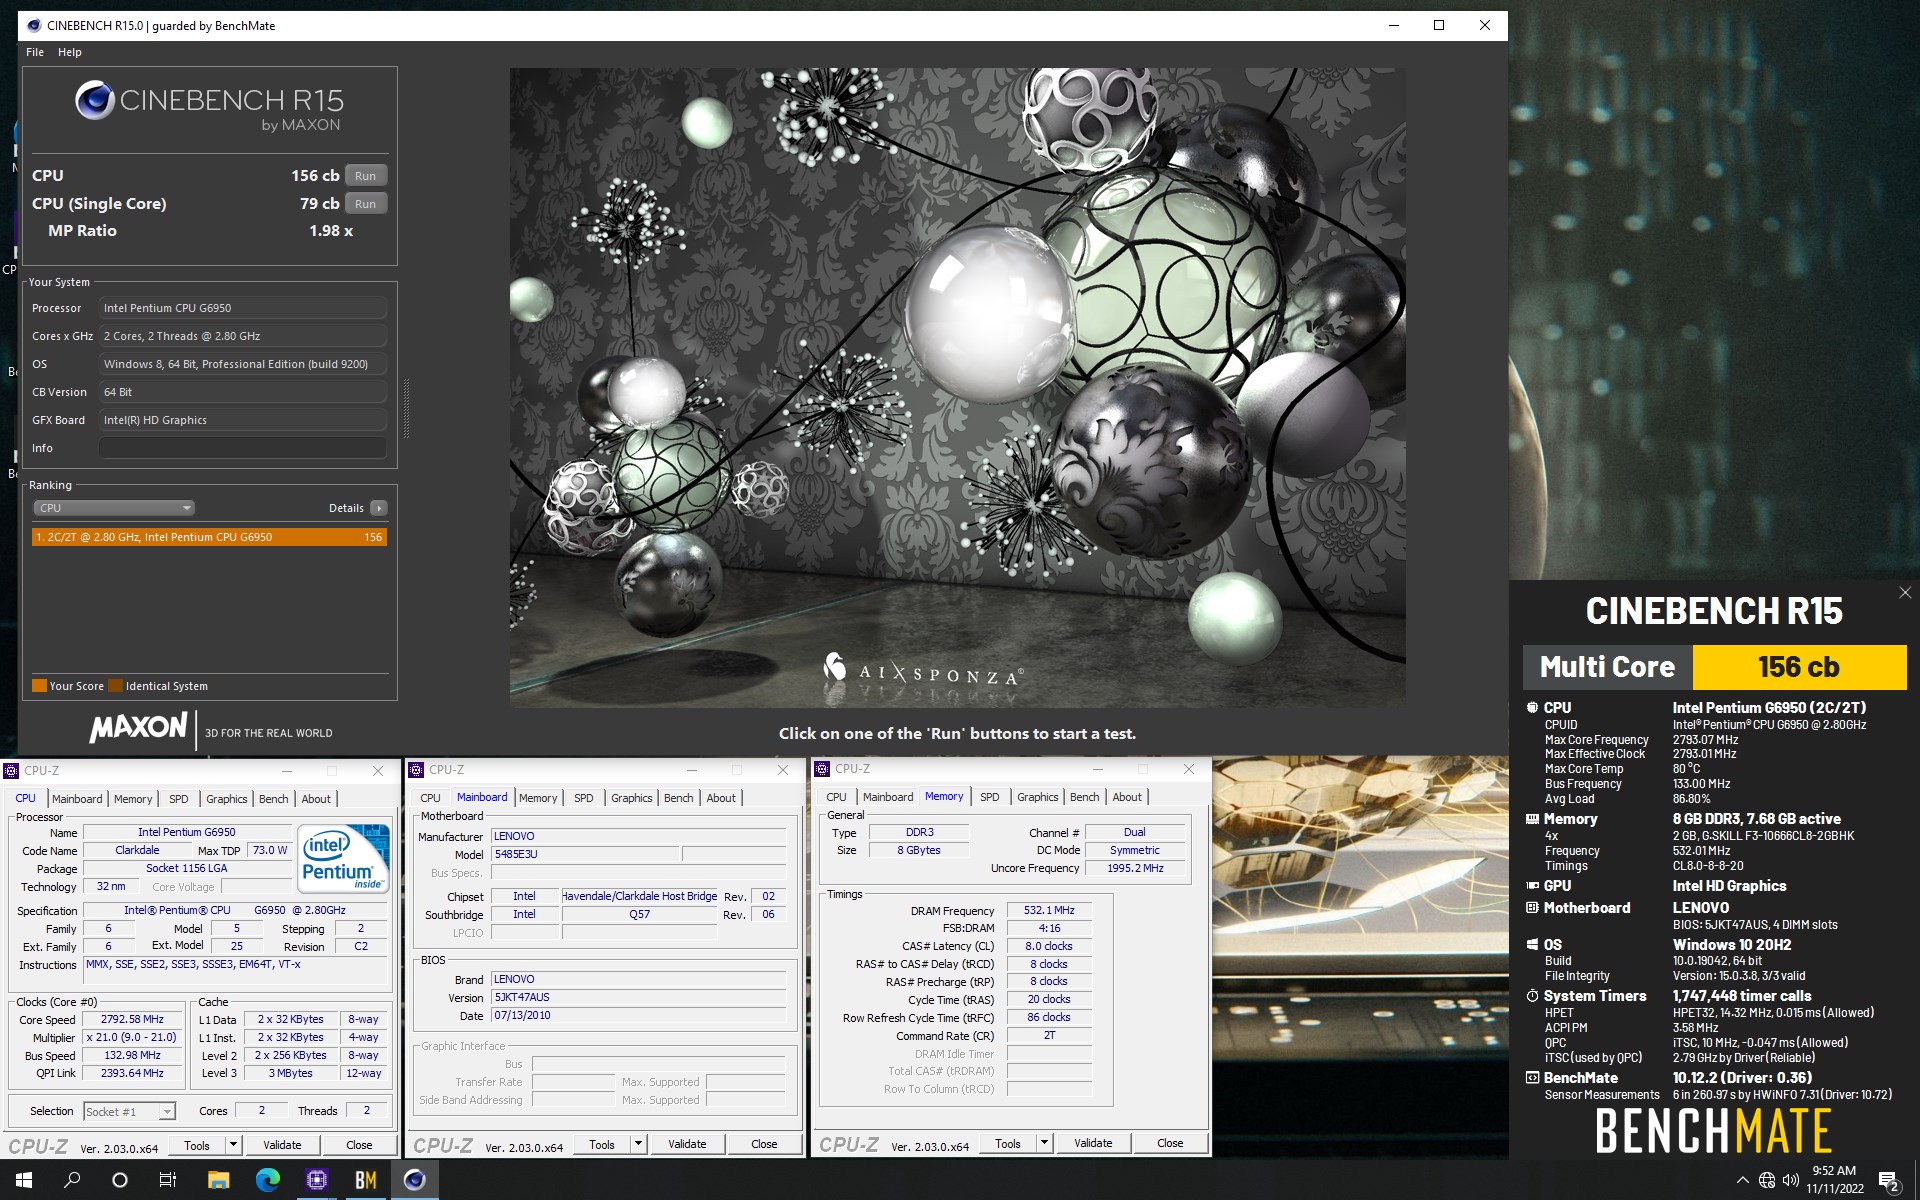Click network globe tray icon
The height and width of the screenshot is (1200, 1920).
click(1767, 1180)
